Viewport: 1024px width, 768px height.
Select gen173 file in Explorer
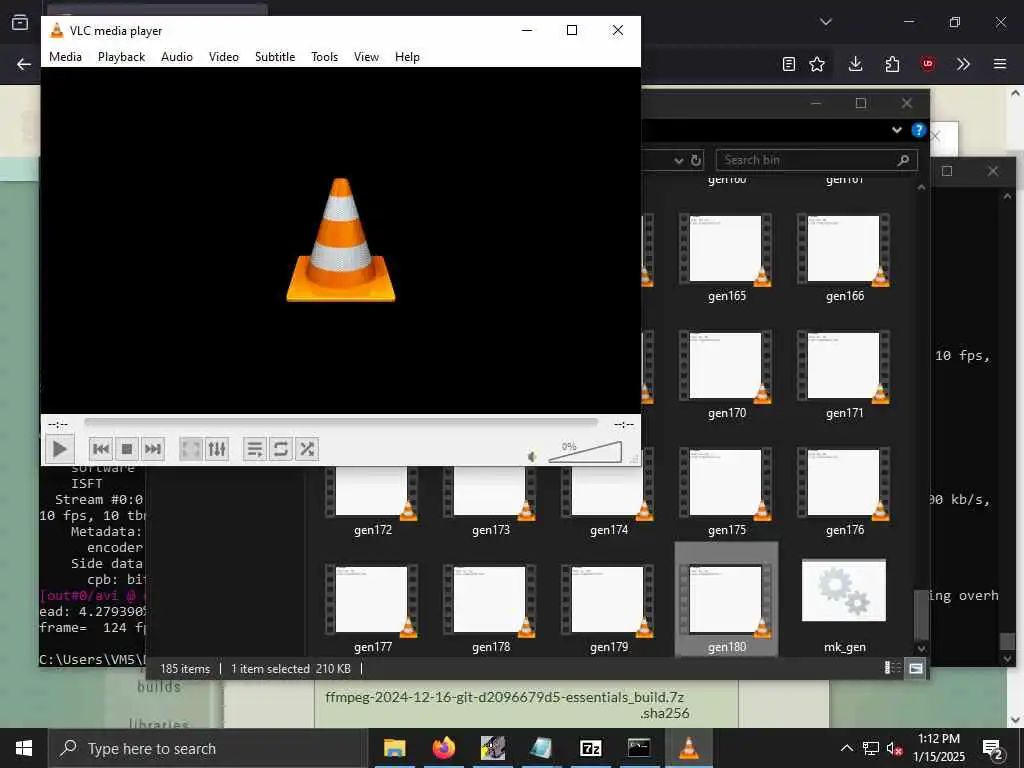click(490, 502)
